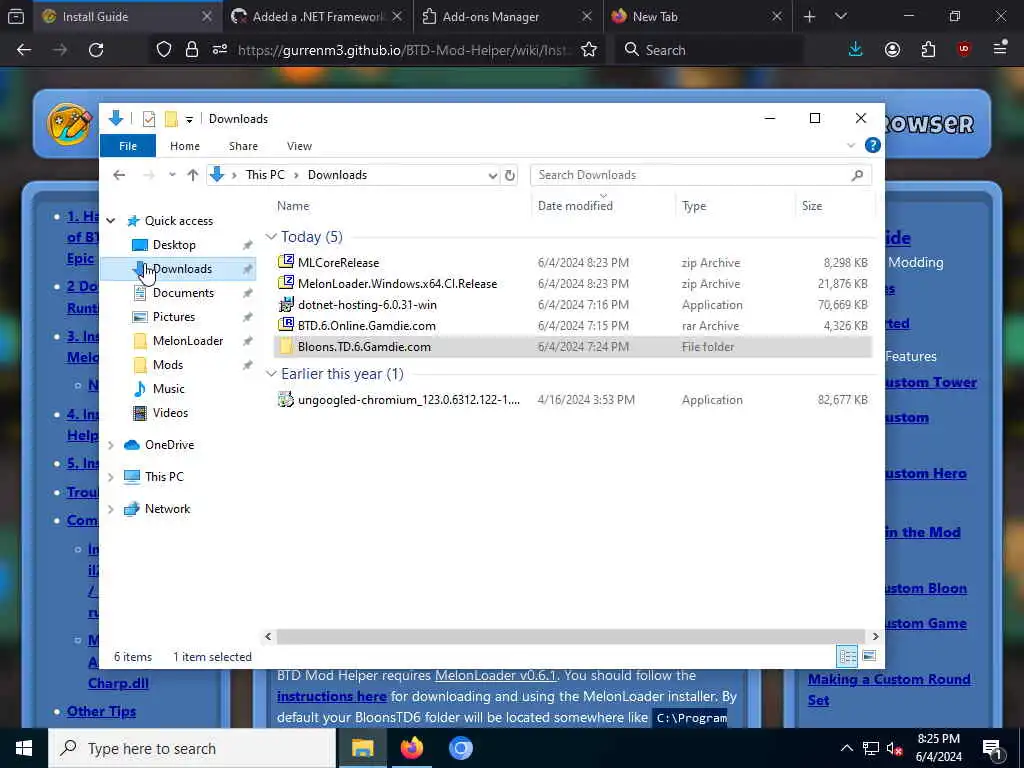Image resolution: width=1024 pixels, height=768 pixels.
Task: Open the MelonLoader v0.6.1 link
Action: [495, 675]
